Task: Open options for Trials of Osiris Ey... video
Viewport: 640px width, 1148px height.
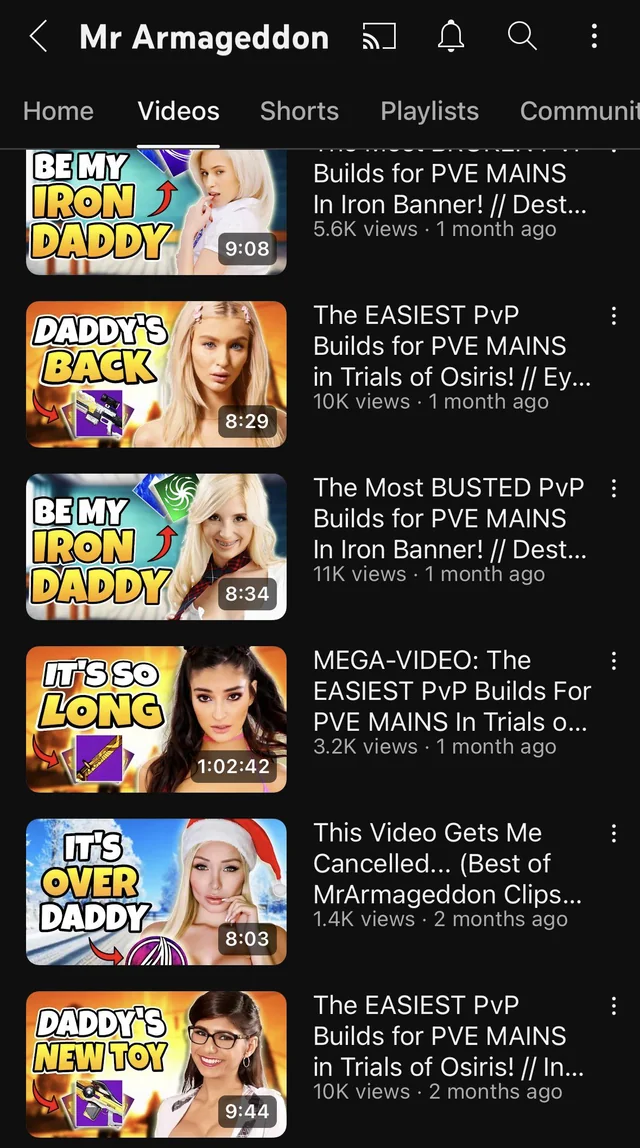Action: click(x=614, y=316)
